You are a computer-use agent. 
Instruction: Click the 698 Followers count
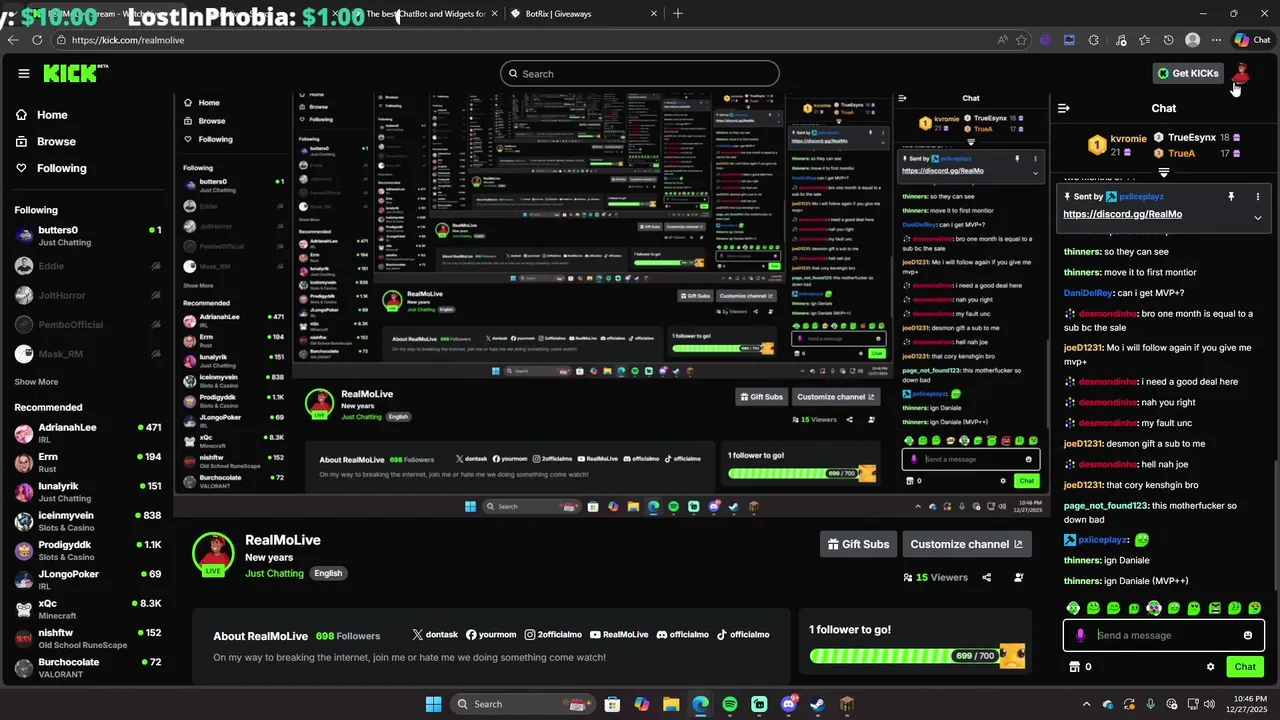pos(348,636)
